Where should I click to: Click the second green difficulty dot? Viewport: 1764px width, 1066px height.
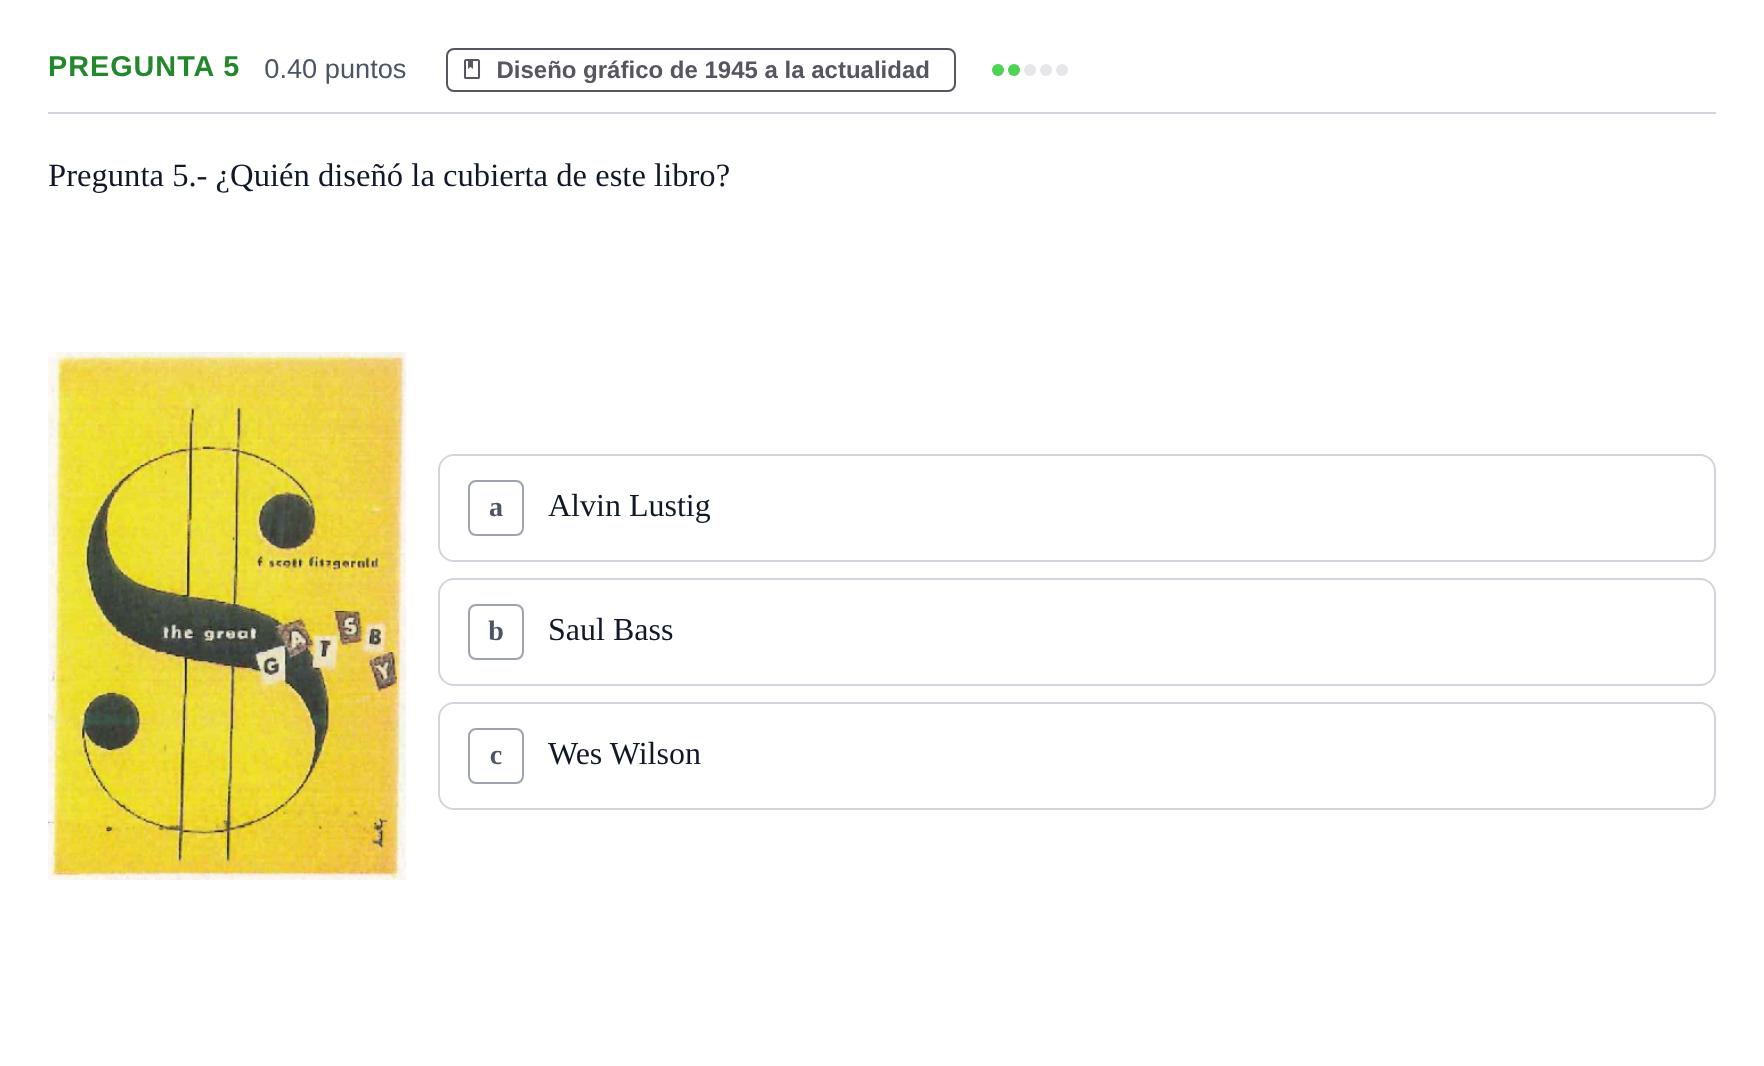[x=1014, y=70]
